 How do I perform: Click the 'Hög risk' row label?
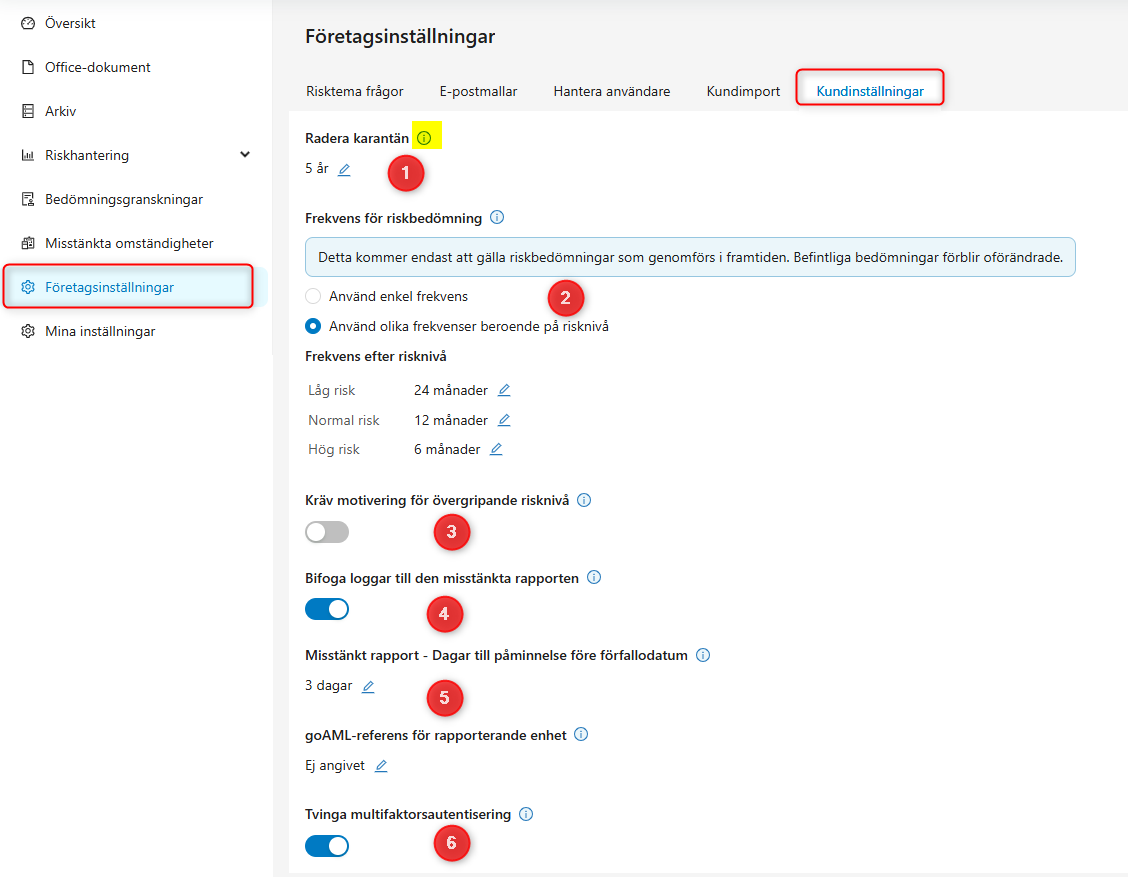coord(334,449)
